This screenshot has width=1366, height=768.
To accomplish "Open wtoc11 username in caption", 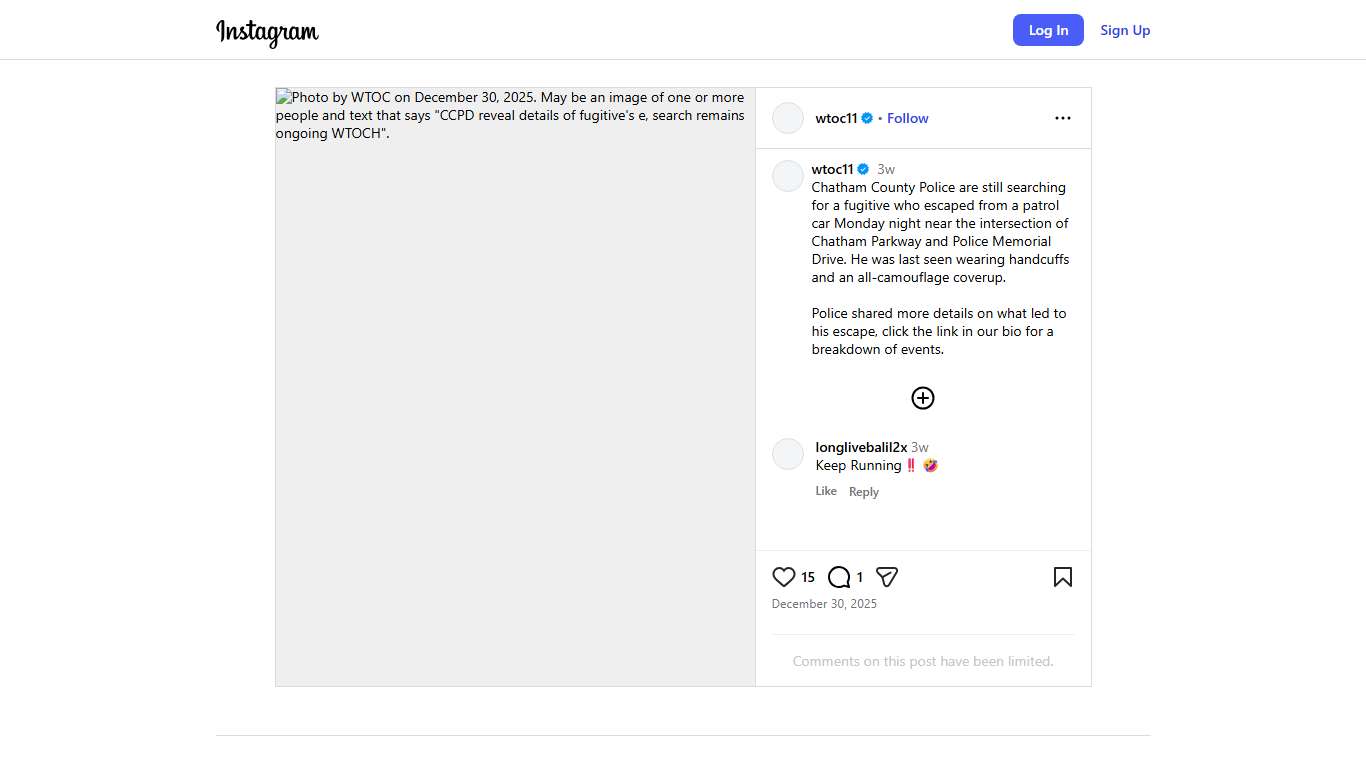I will (832, 169).
